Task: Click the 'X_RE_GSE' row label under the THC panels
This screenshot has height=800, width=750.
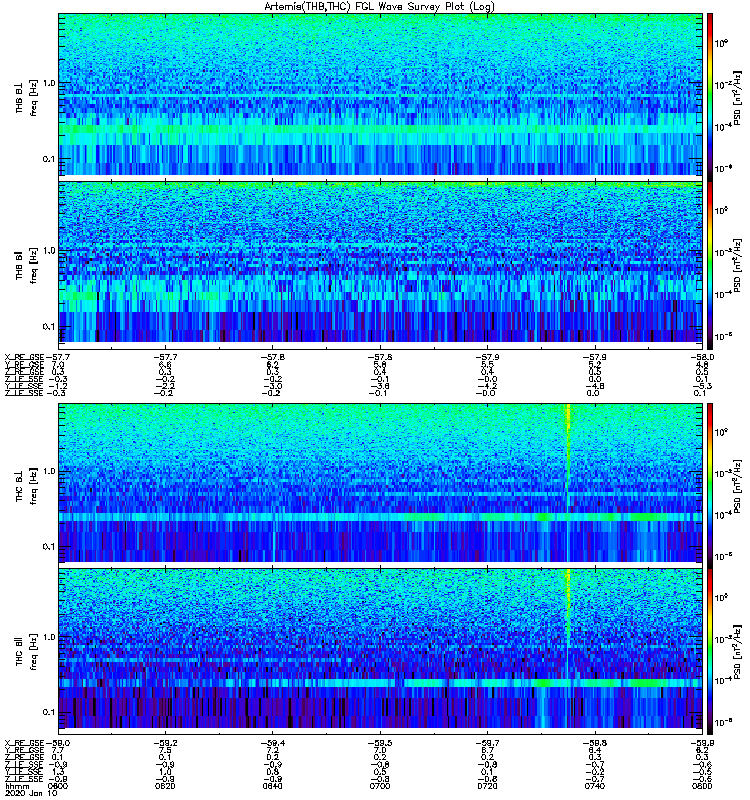Action: pos(24,743)
